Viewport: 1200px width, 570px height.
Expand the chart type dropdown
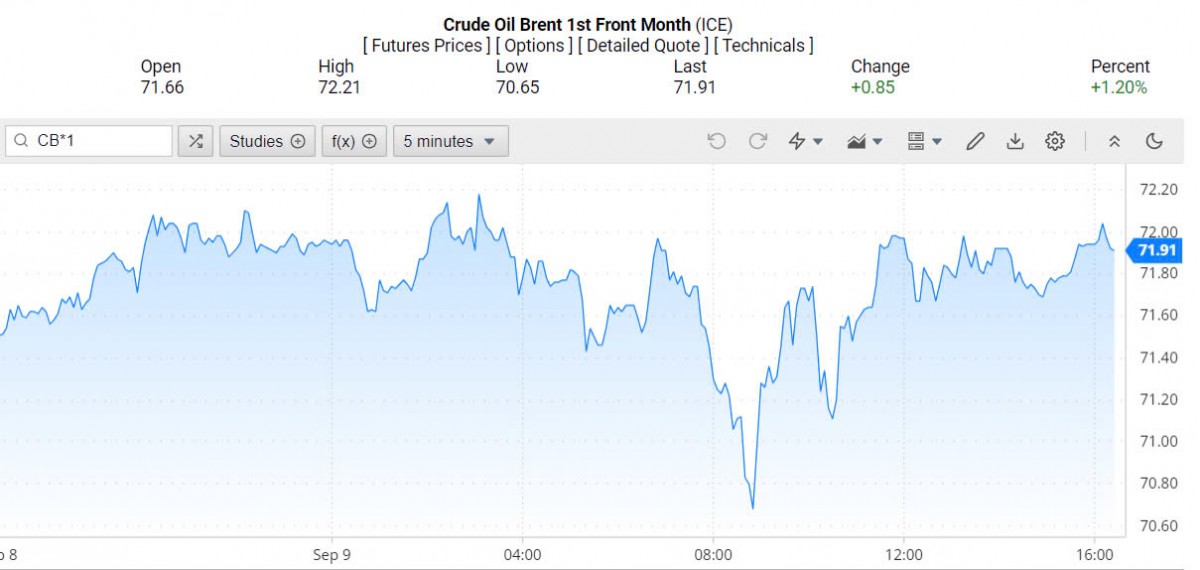tap(864, 141)
